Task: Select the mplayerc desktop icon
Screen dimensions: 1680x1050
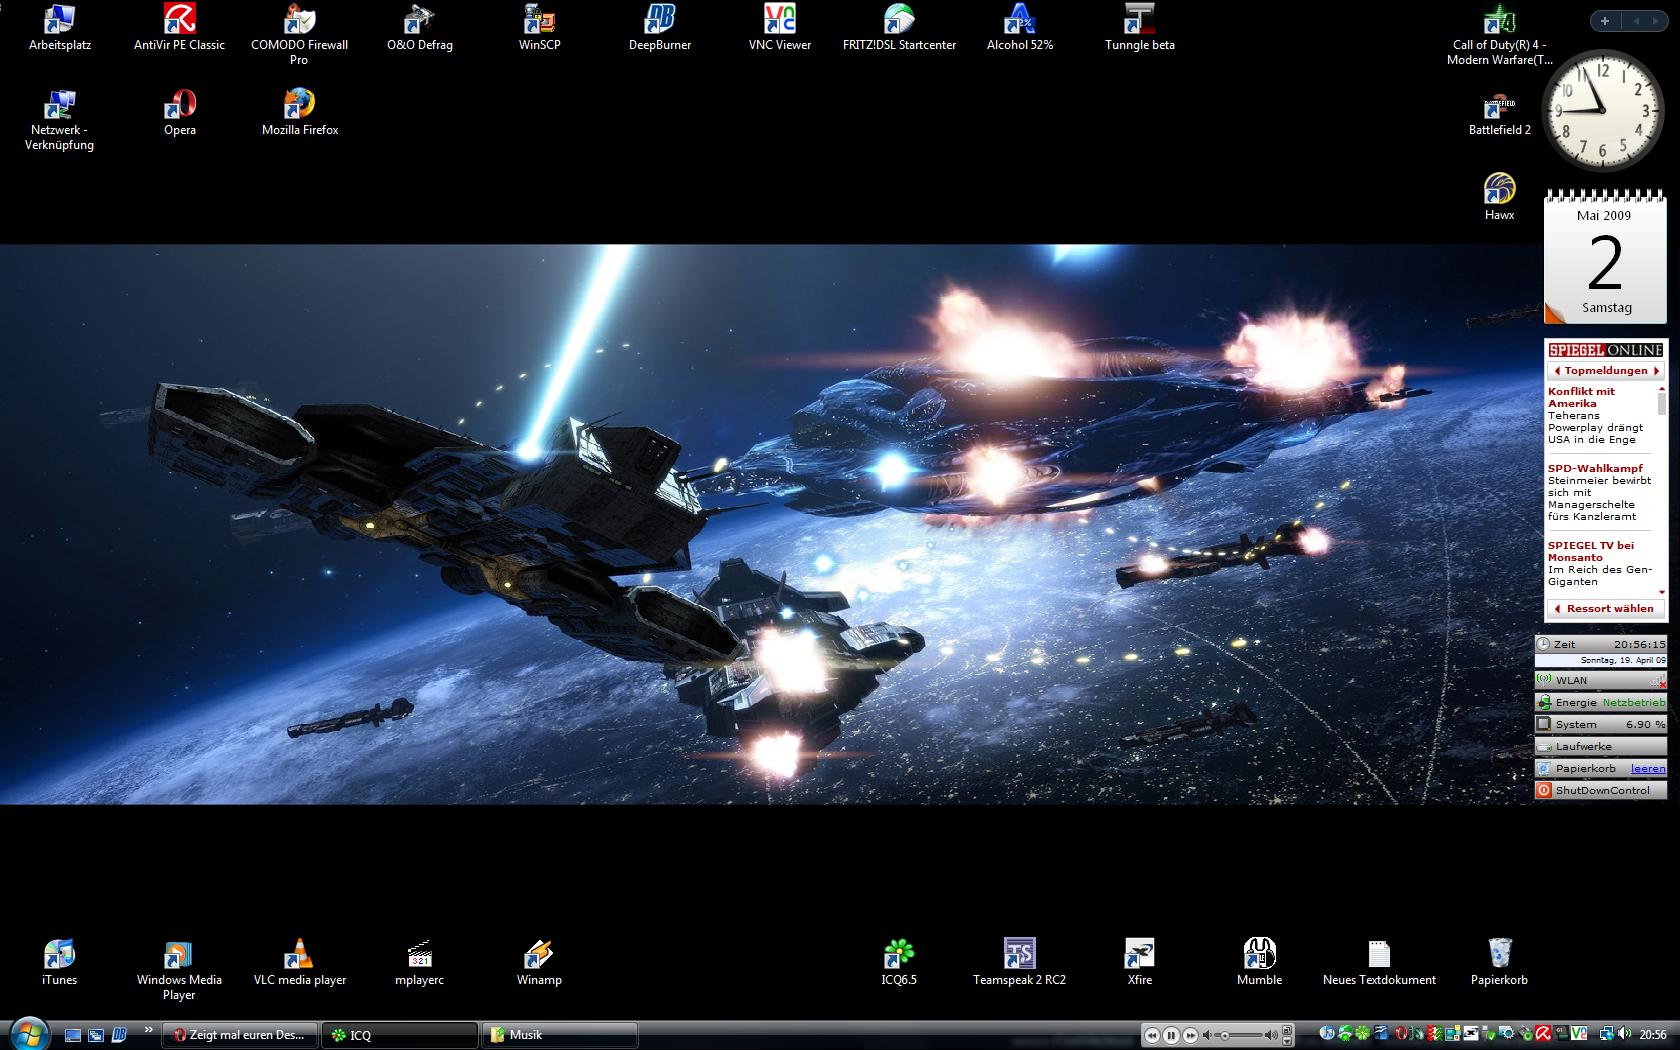Action: pos(420,962)
